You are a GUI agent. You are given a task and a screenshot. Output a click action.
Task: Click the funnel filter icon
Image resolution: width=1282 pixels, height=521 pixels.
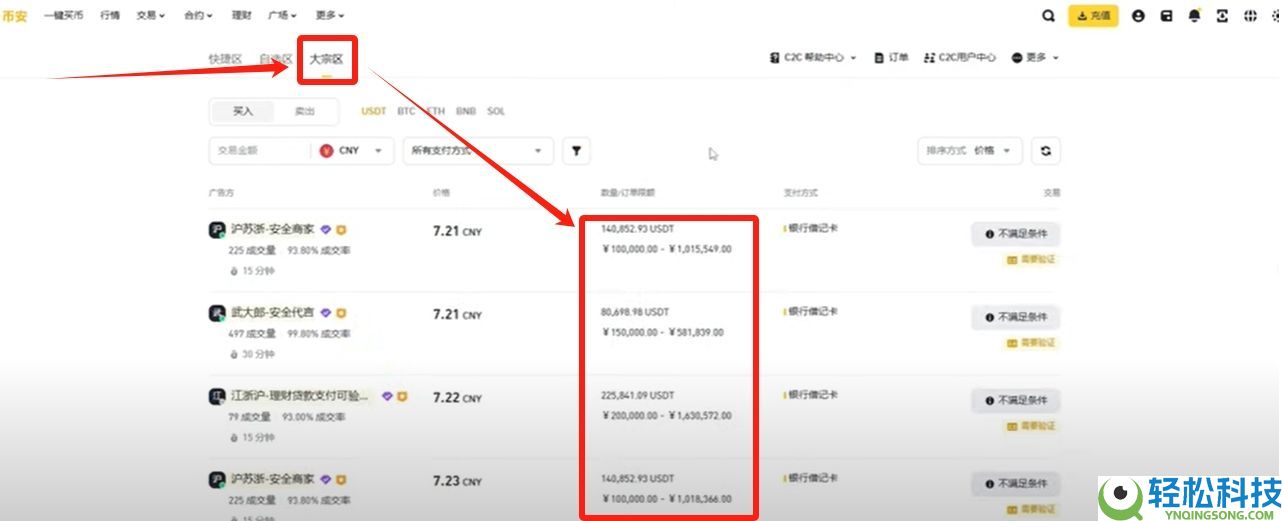tap(576, 151)
